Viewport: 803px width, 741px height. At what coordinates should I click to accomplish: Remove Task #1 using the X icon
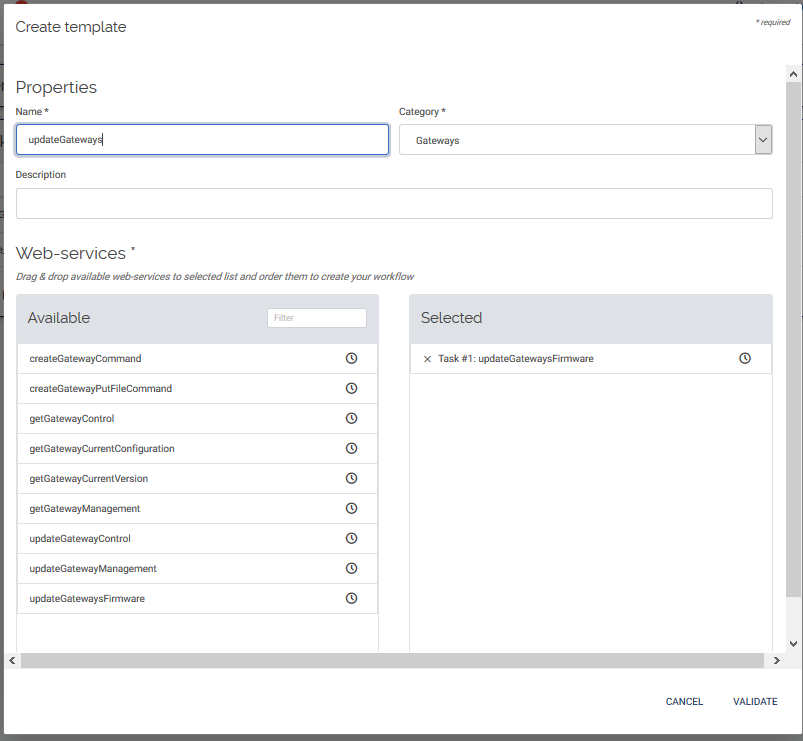(428, 358)
